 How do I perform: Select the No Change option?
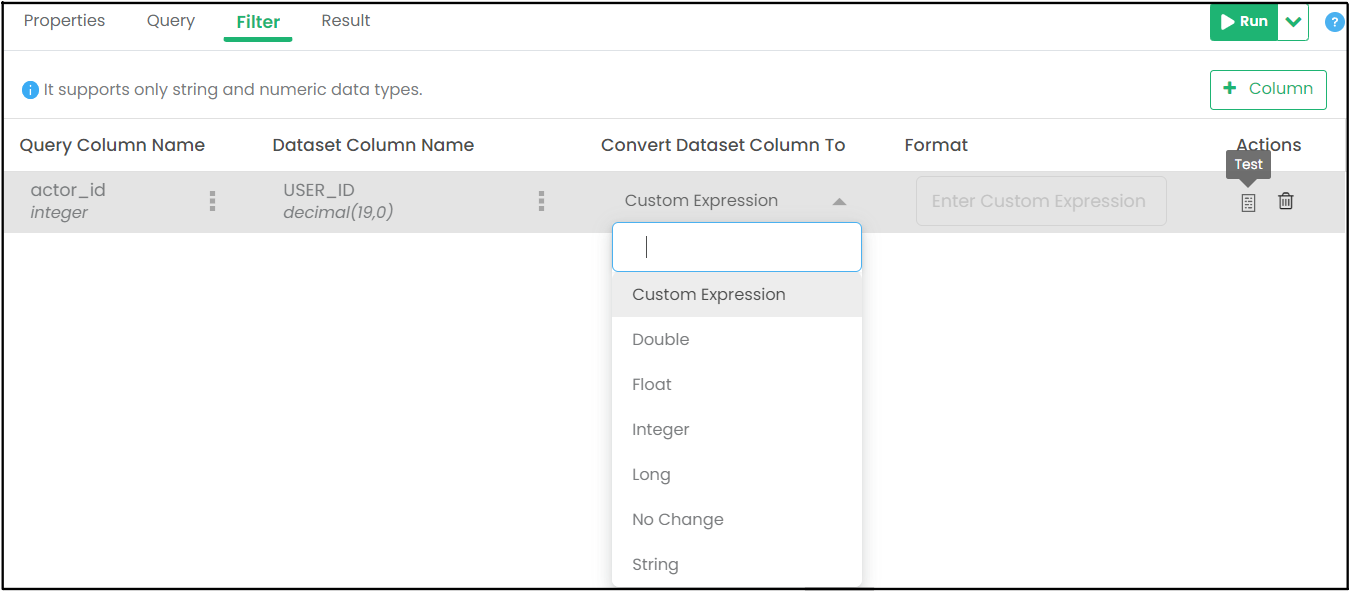[x=677, y=520]
